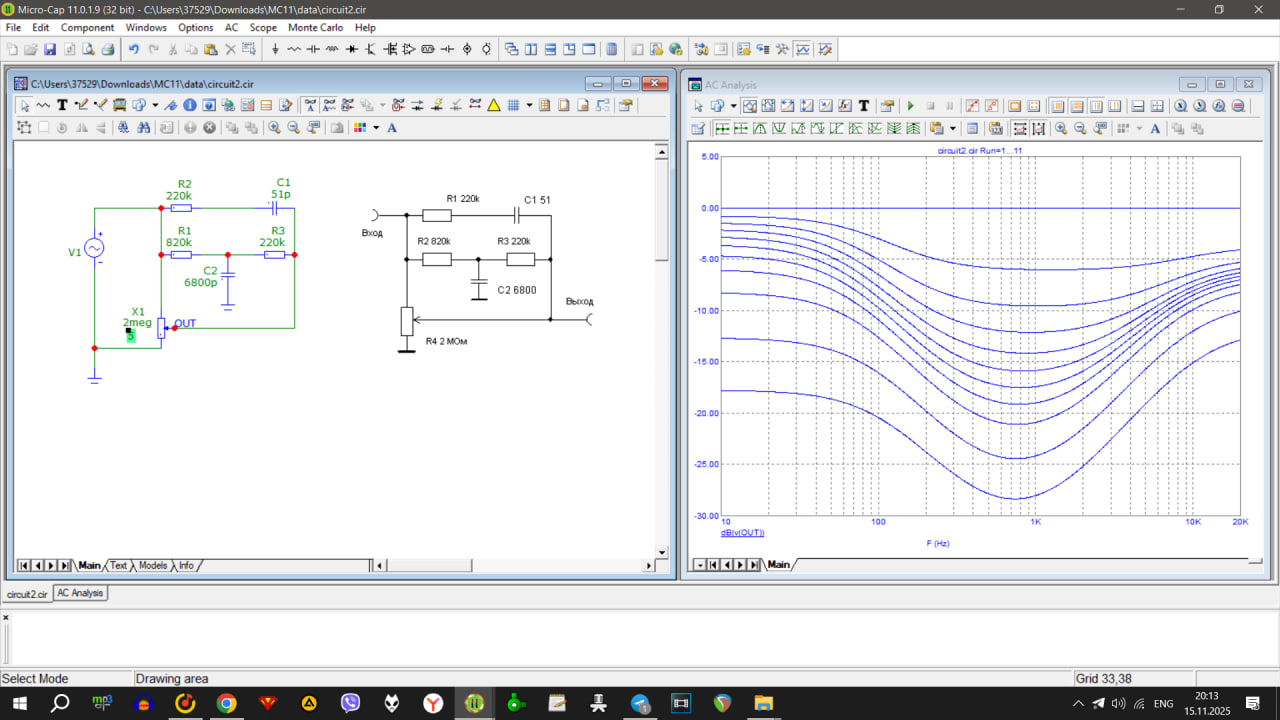Click the resistor component in the main toolbar
The width and height of the screenshot is (1280, 720).
tap(294, 49)
